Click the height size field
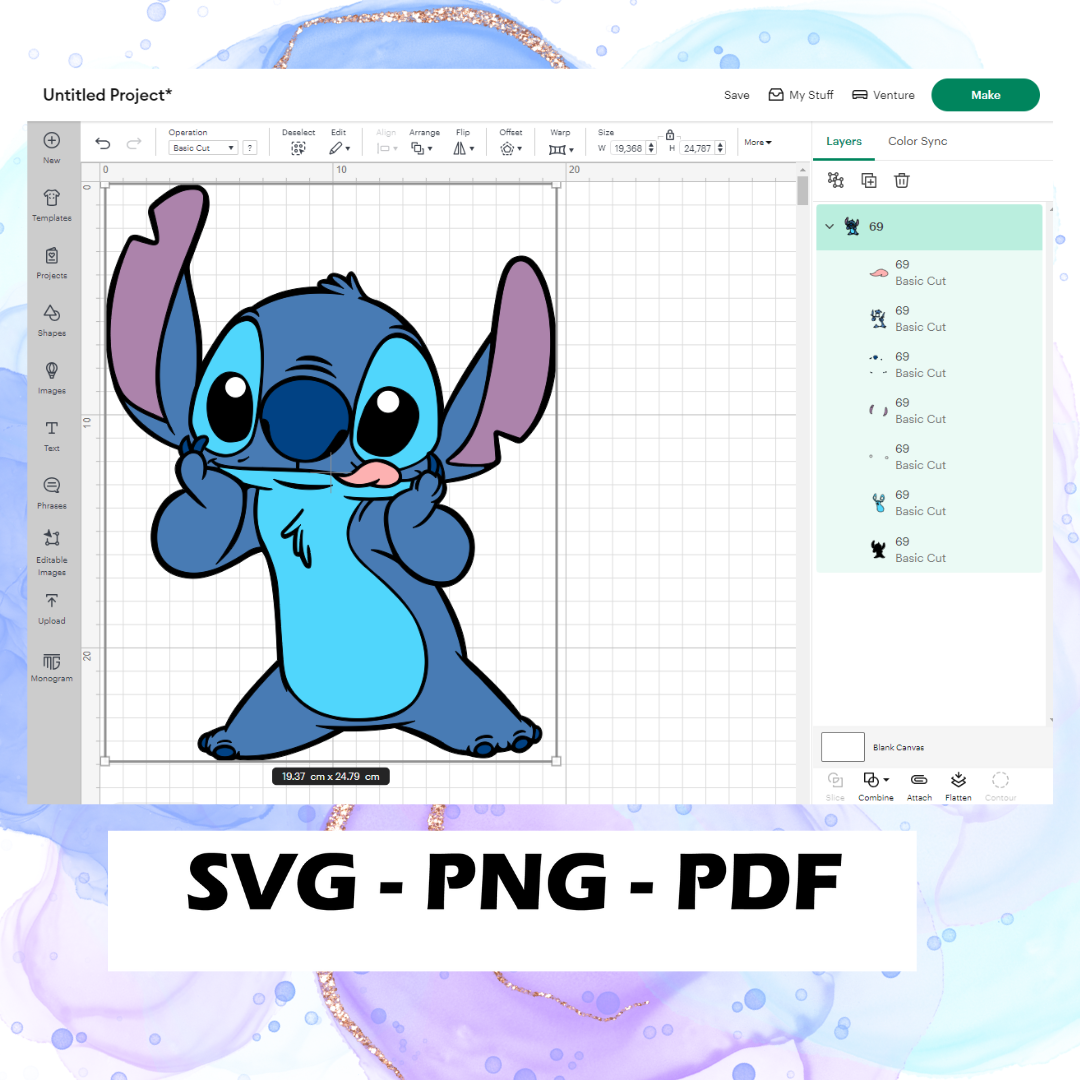 (x=697, y=148)
